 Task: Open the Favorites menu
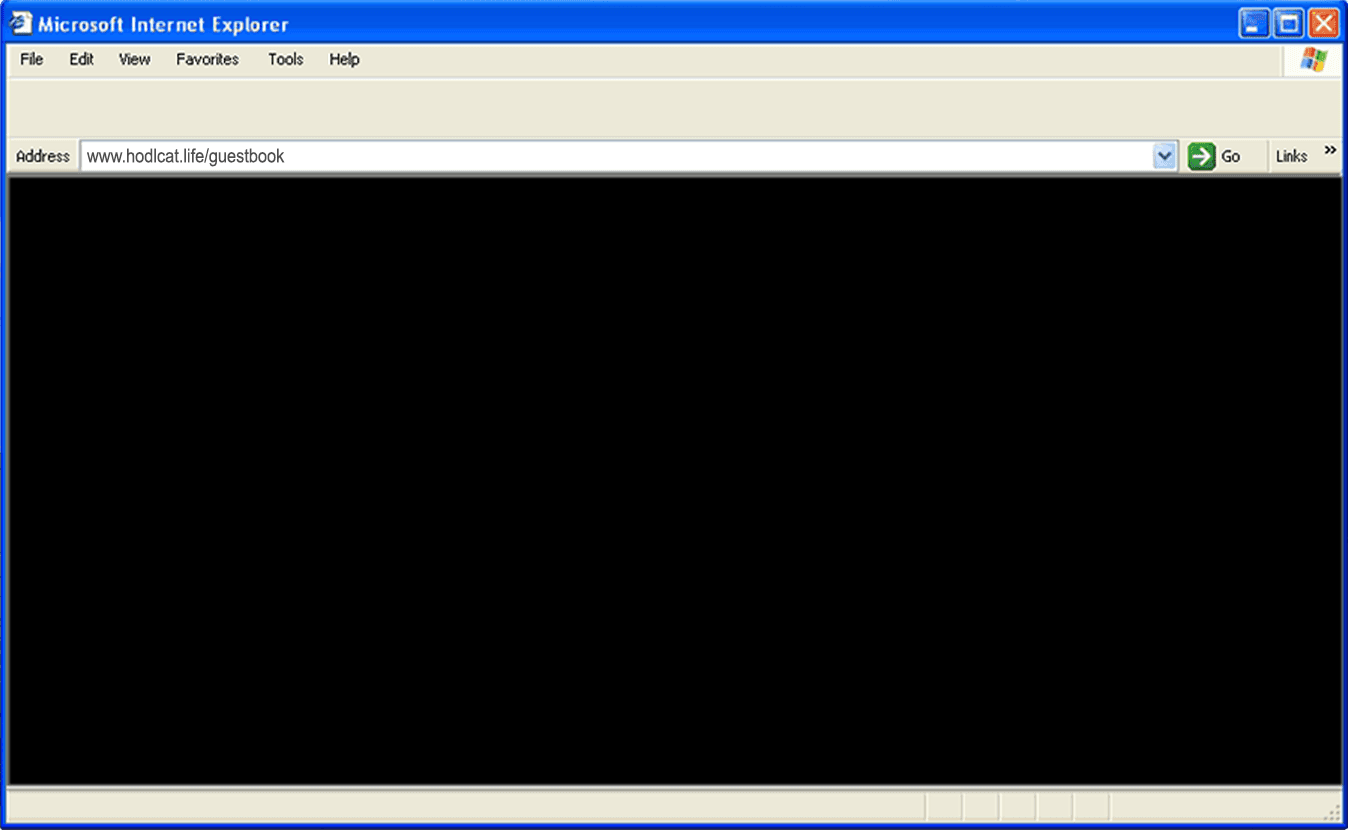pos(207,59)
